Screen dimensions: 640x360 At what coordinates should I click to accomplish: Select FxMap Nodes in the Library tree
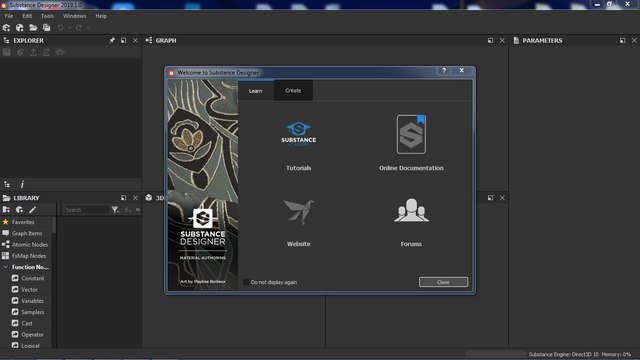29,256
